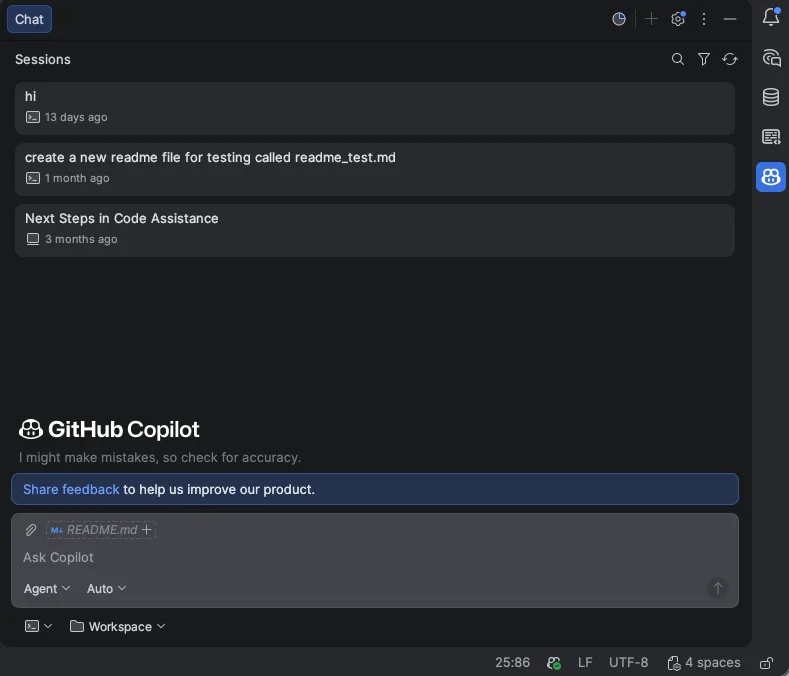Send message with up-arrow button

pyautogui.click(x=718, y=588)
